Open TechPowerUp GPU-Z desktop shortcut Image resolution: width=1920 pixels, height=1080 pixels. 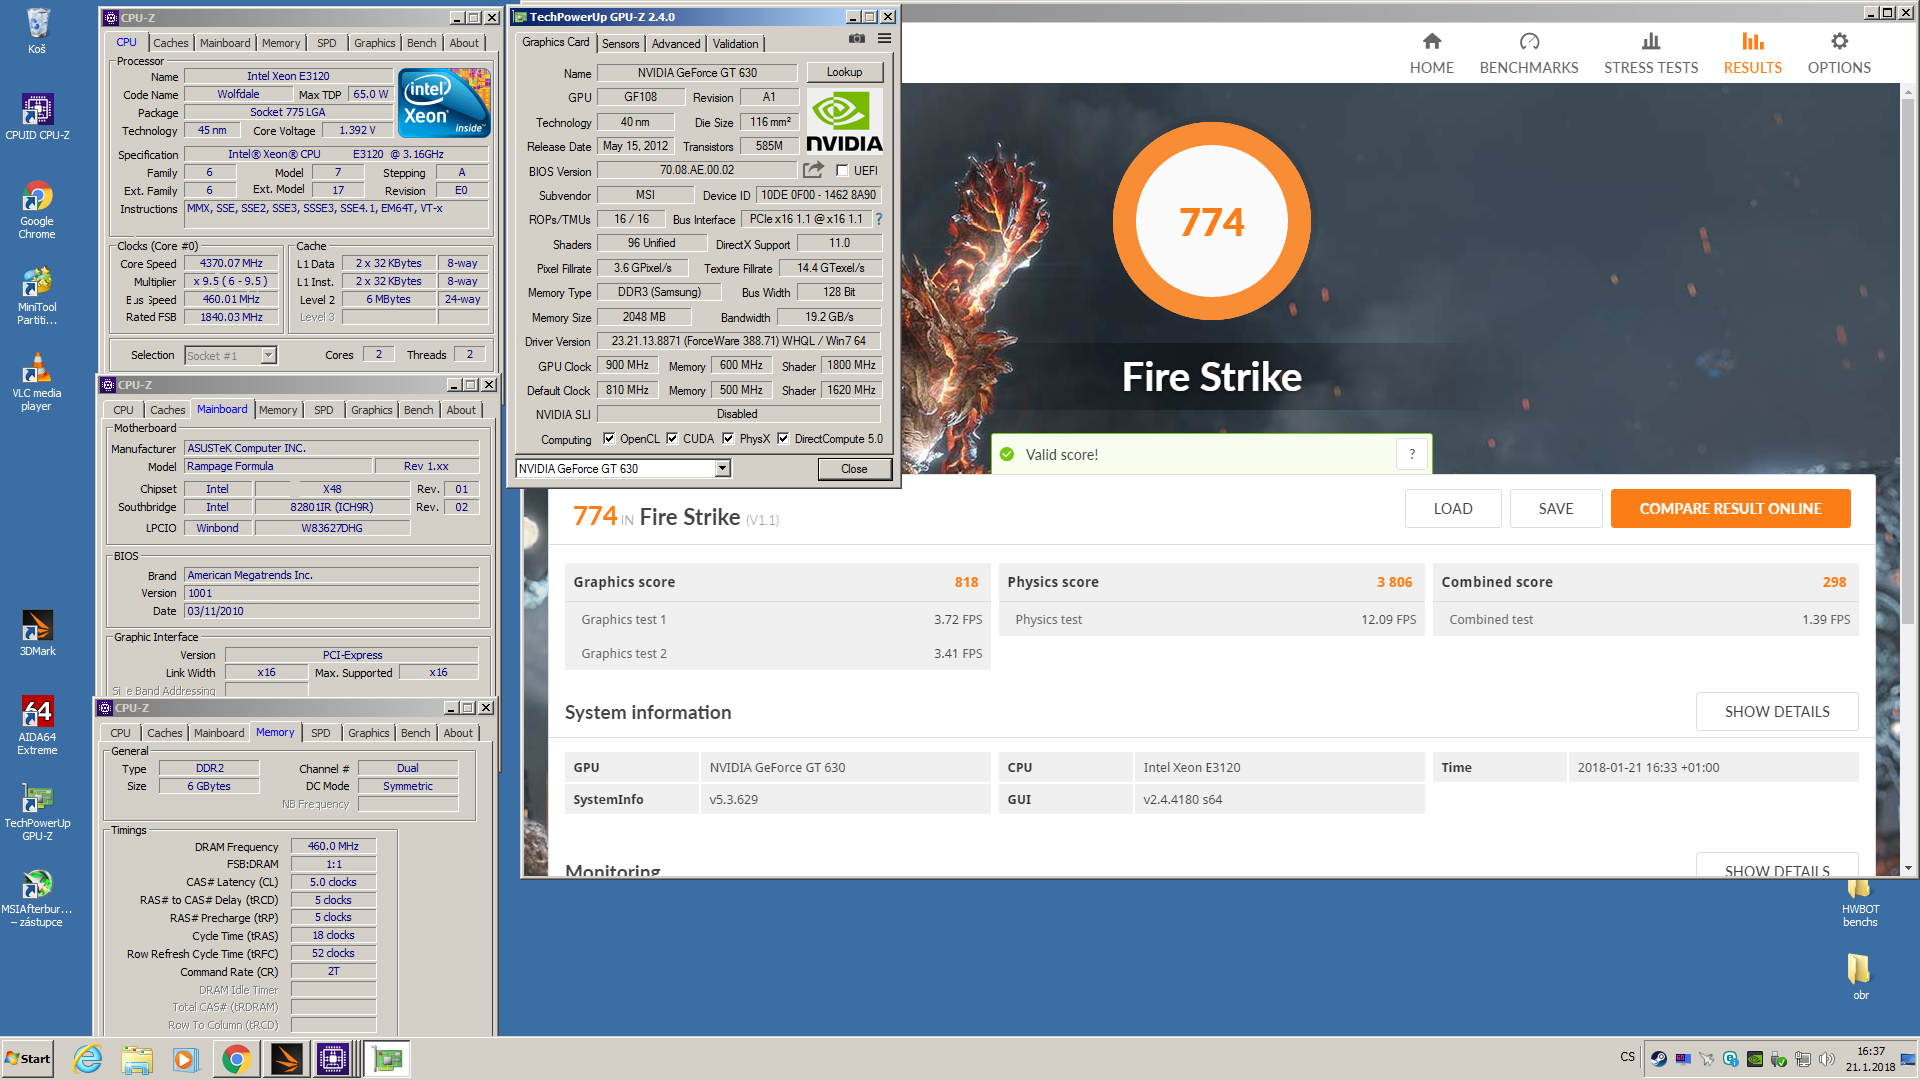tap(37, 811)
